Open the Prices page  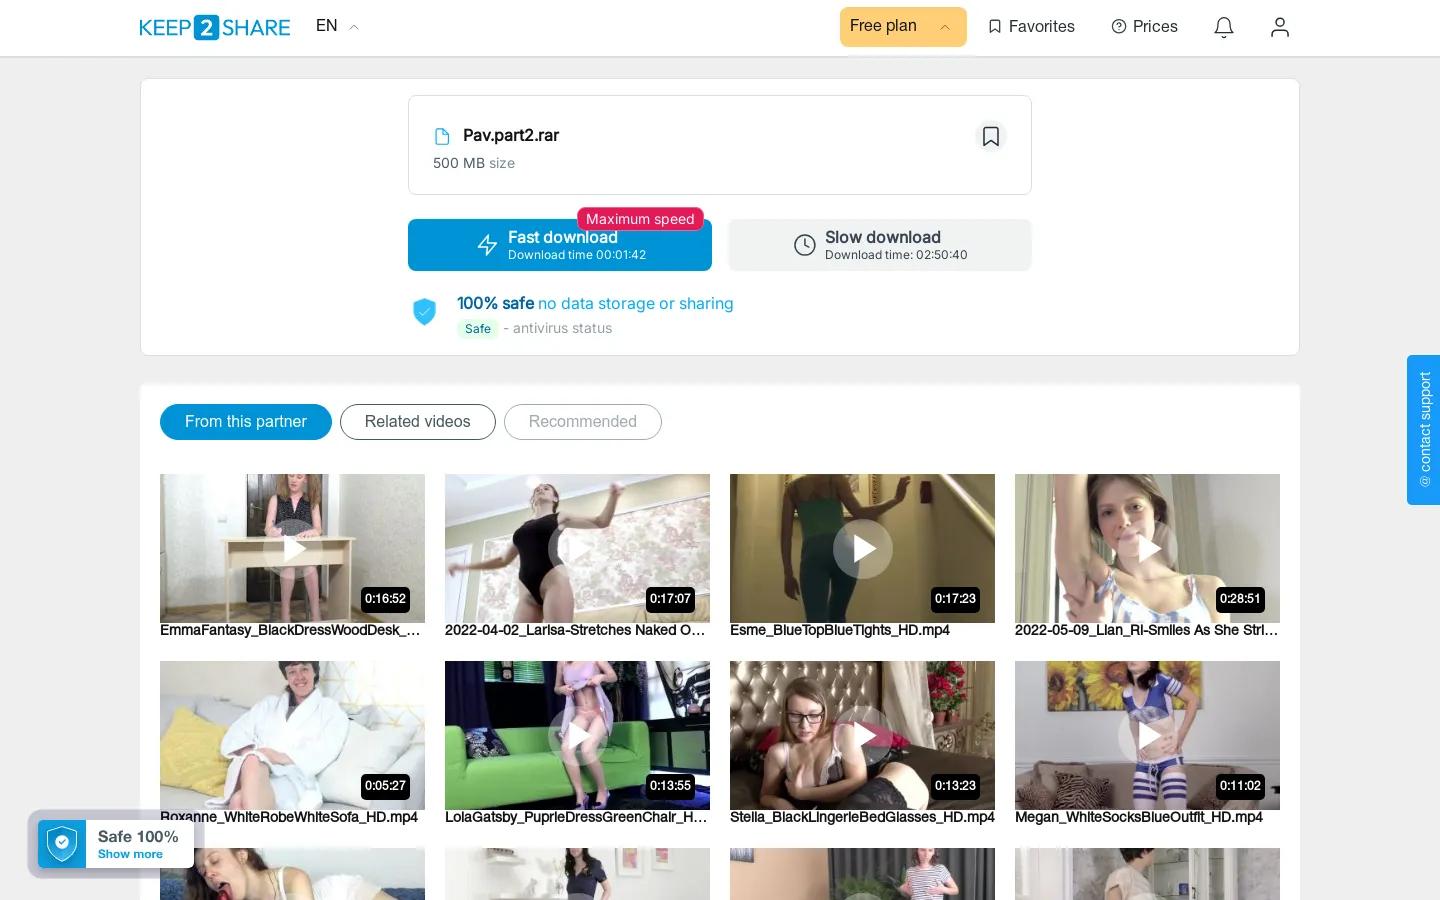click(x=1145, y=27)
